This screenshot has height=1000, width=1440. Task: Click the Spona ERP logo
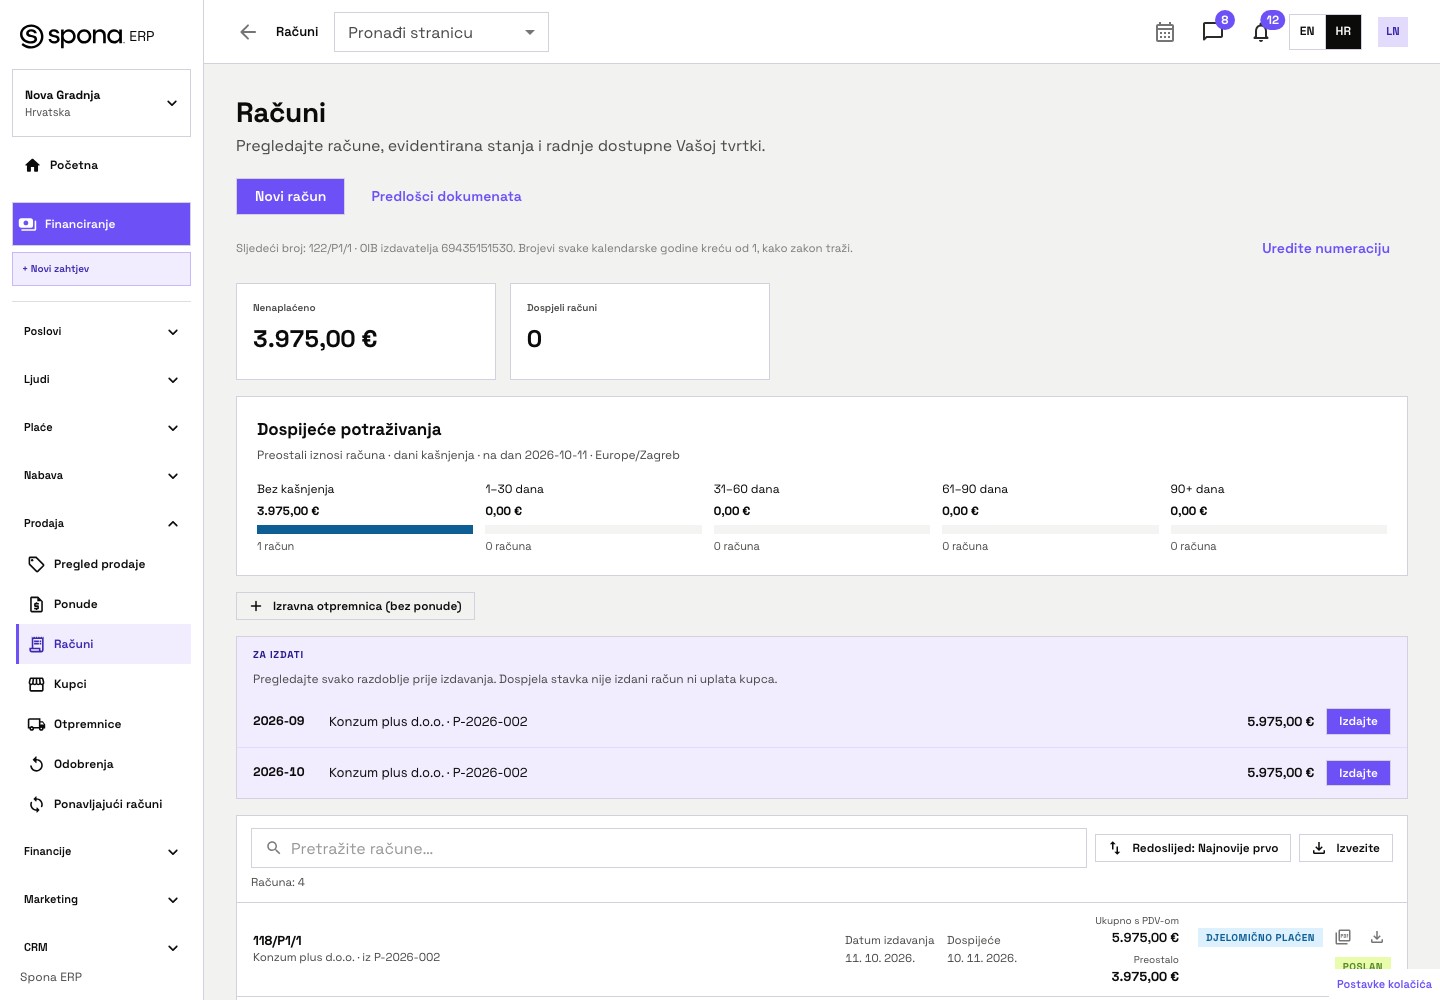pos(87,36)
